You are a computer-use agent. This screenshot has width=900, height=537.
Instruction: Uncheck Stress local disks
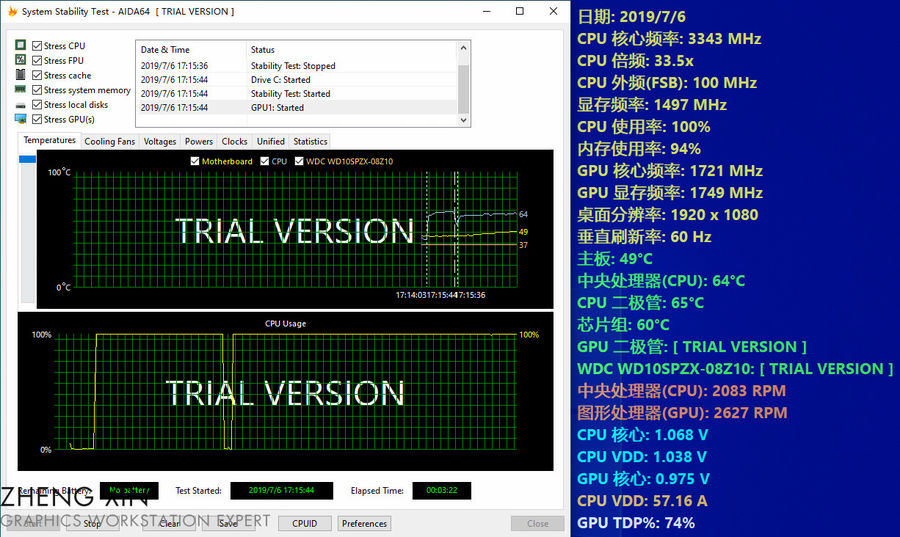coord(37,104)
